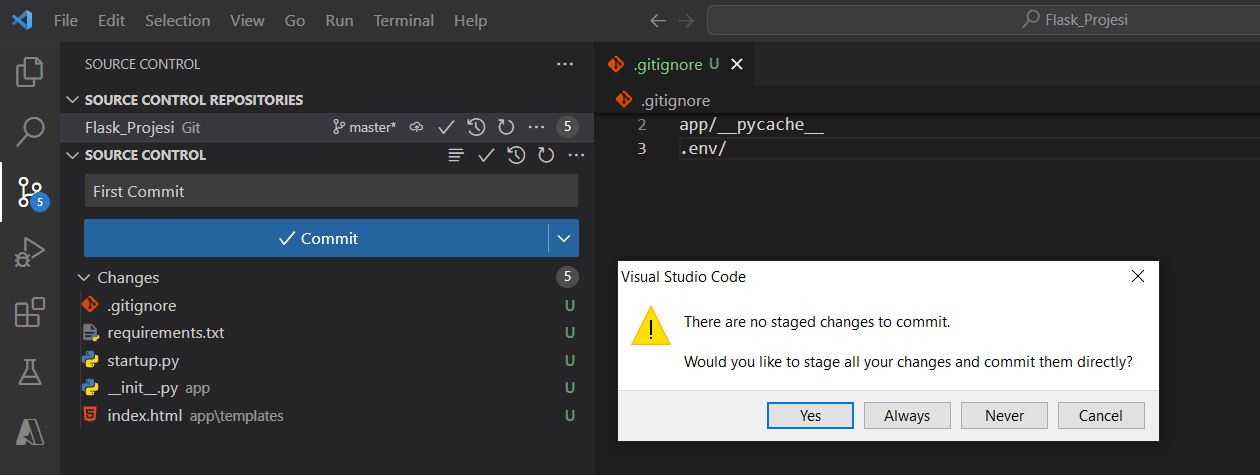Viewport: 1260px width, 475px height.
Task: Open the commit button dropdown arrow
Action: tap(564, 238)
